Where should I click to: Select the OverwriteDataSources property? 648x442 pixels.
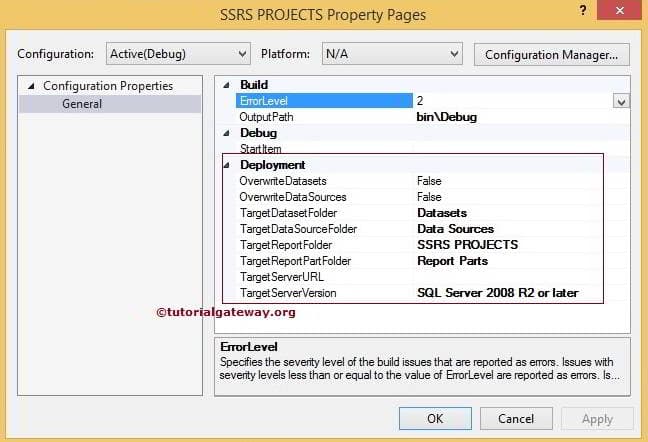tap(293, 197)
